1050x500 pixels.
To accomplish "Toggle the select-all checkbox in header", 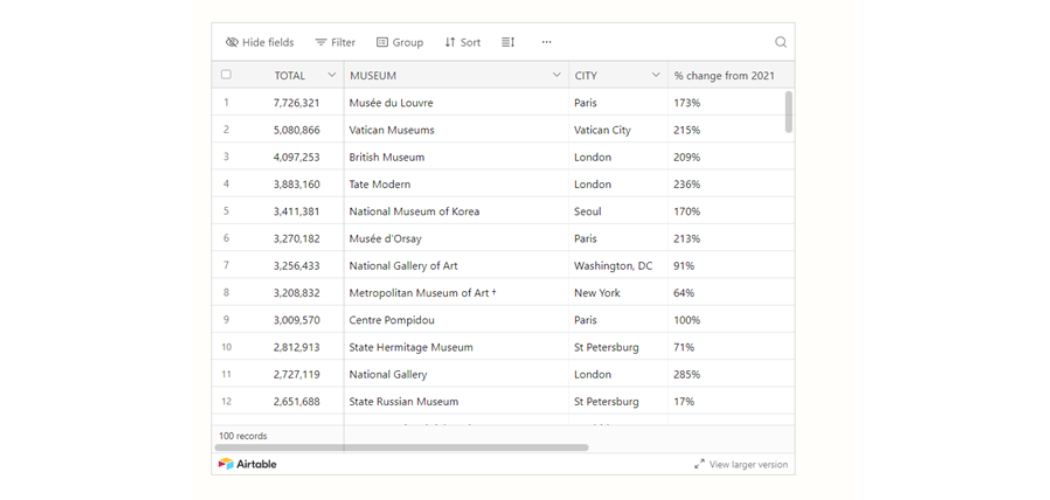I will pyautogui.click(x=226, y=75).
